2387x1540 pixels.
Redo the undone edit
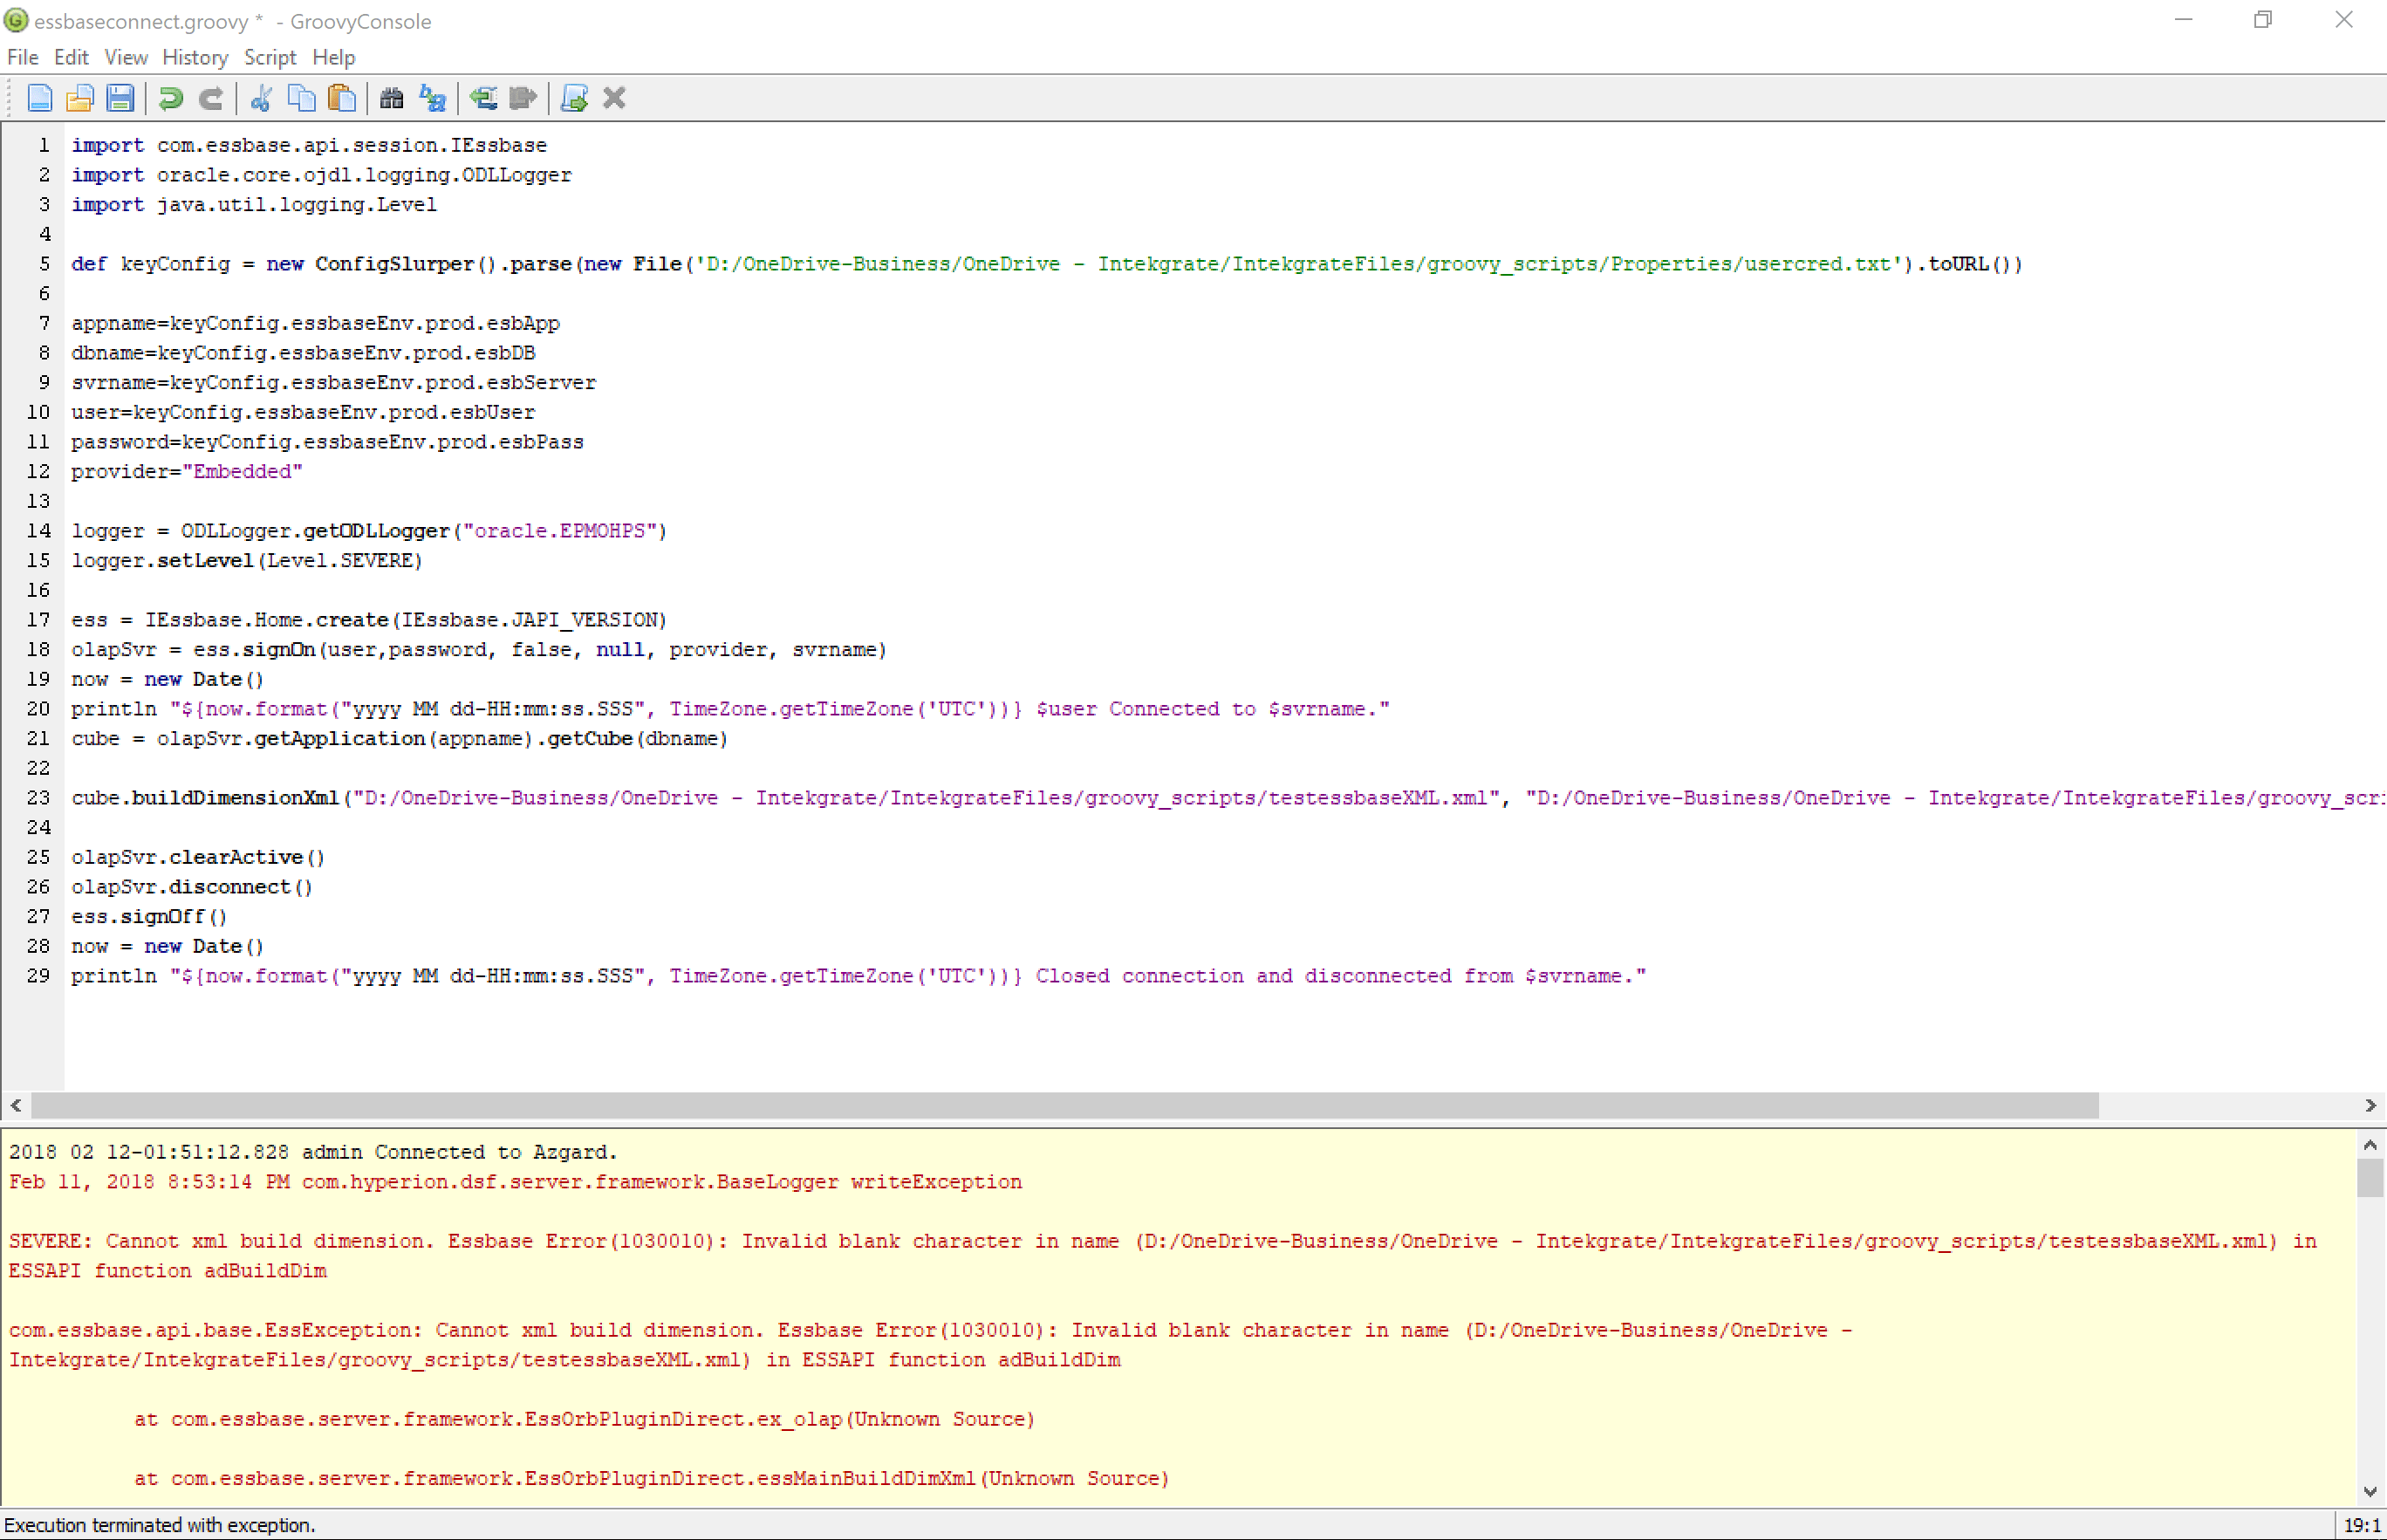pos(210,97)
